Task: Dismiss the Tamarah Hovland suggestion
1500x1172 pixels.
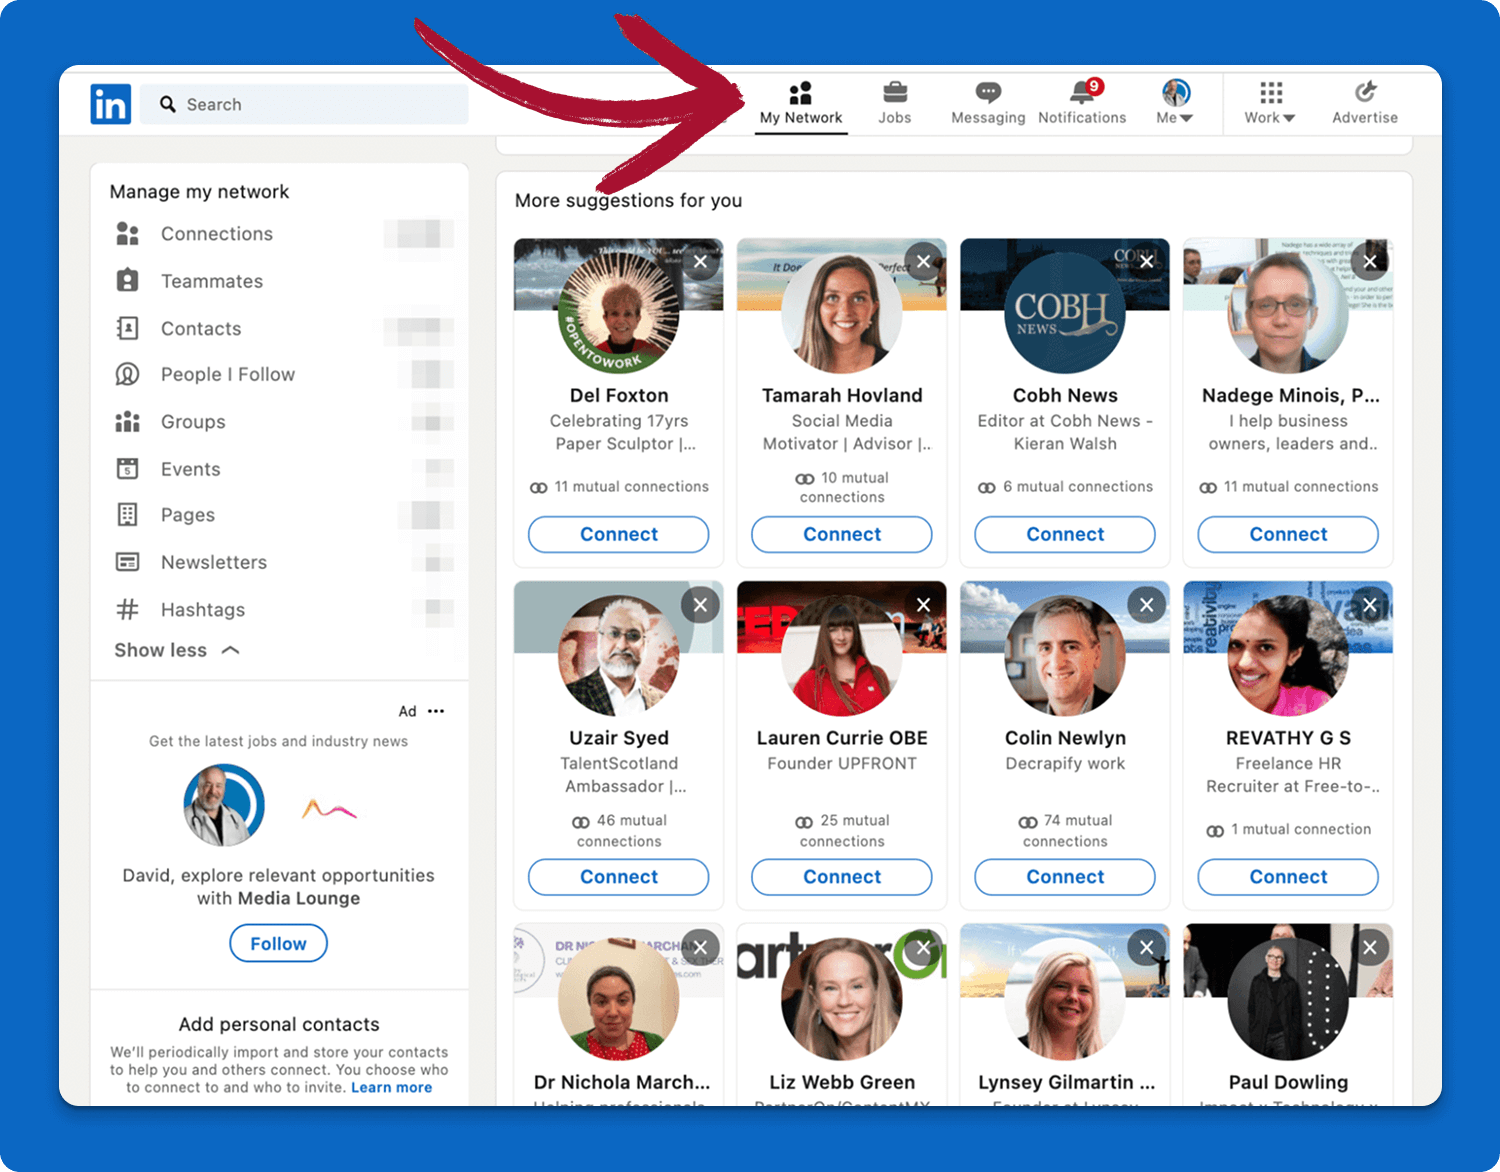Action: coord(923,262)
